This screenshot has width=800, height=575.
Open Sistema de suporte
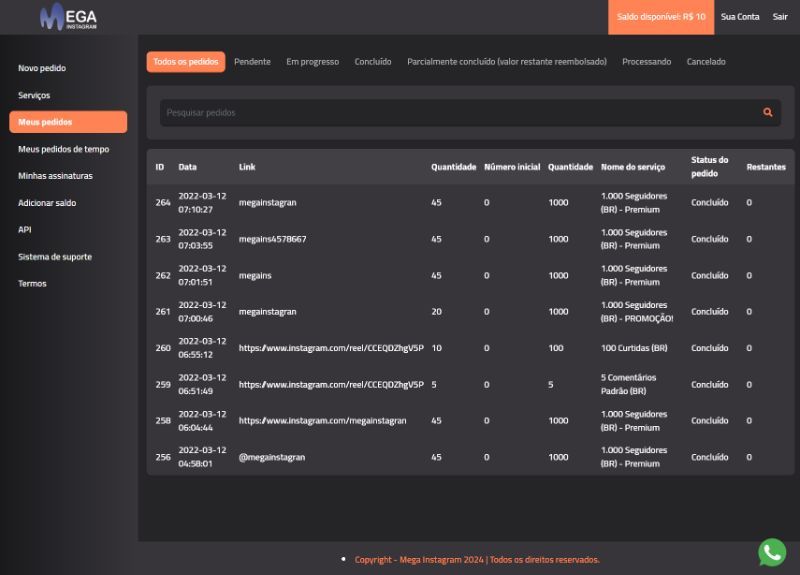tap(55, 257)
